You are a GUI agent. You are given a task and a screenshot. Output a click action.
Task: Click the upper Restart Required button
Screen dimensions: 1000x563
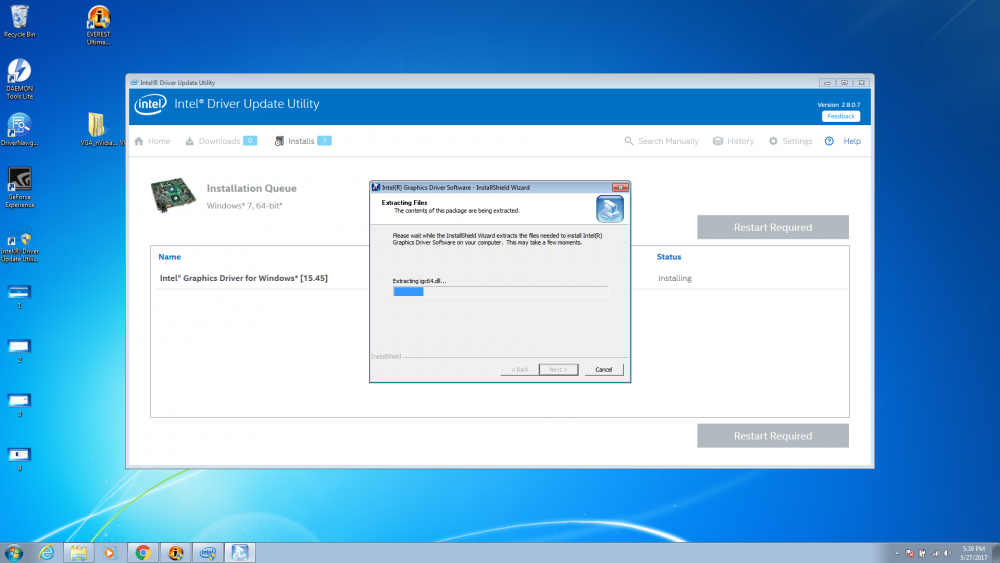772,227
